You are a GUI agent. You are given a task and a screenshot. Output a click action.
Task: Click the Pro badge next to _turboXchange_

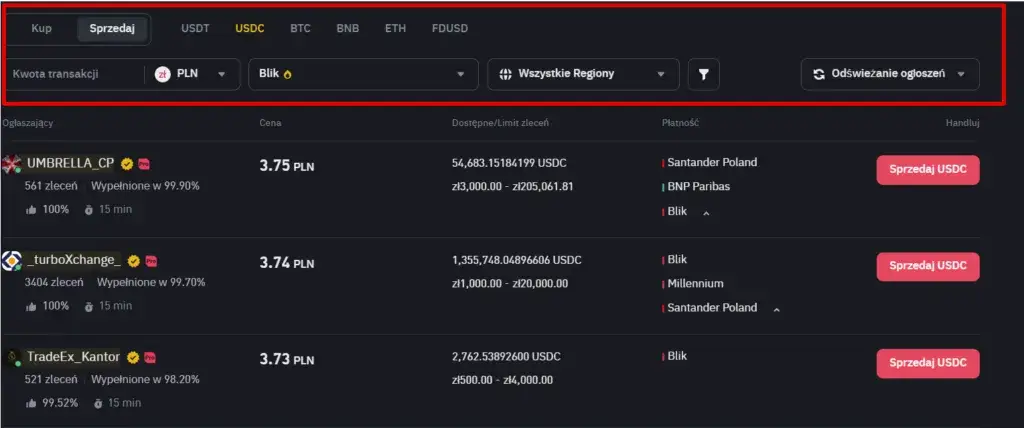152,261
